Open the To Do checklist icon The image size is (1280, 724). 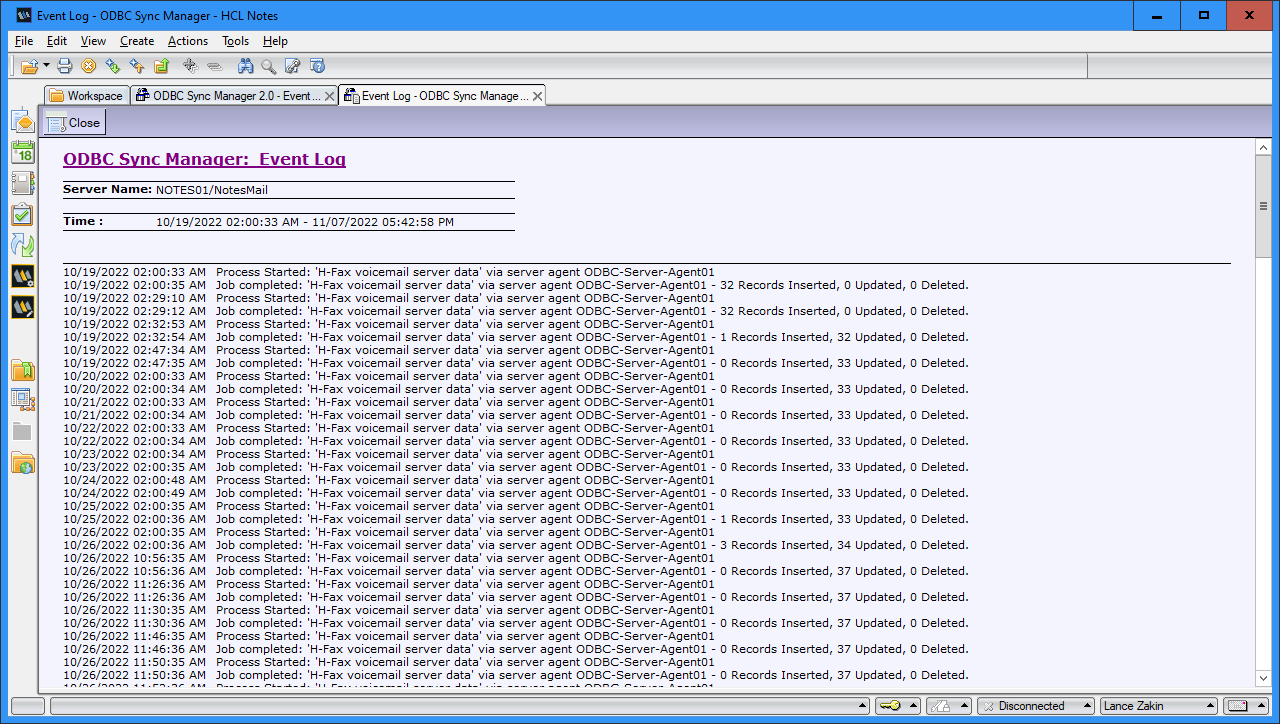[x=22, y=215]
